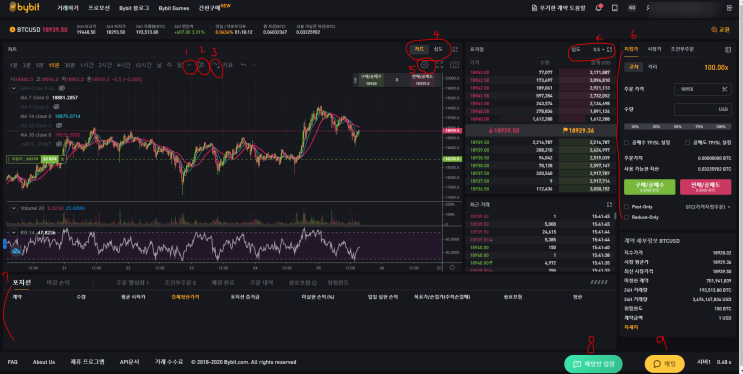Toggle TradingView chart fullscreen

point(439,65)
